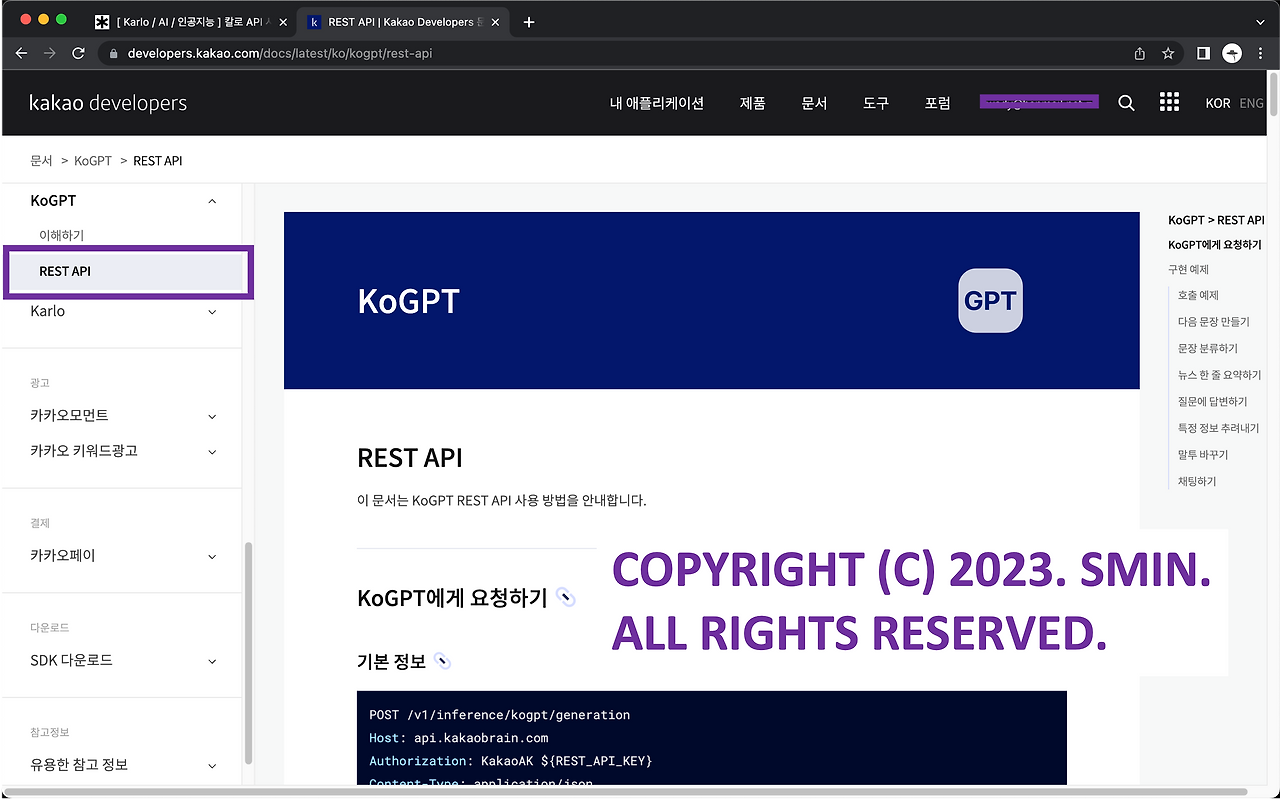
Task: Copy anchor link next to 기본 정보
Action: point(442,661)
